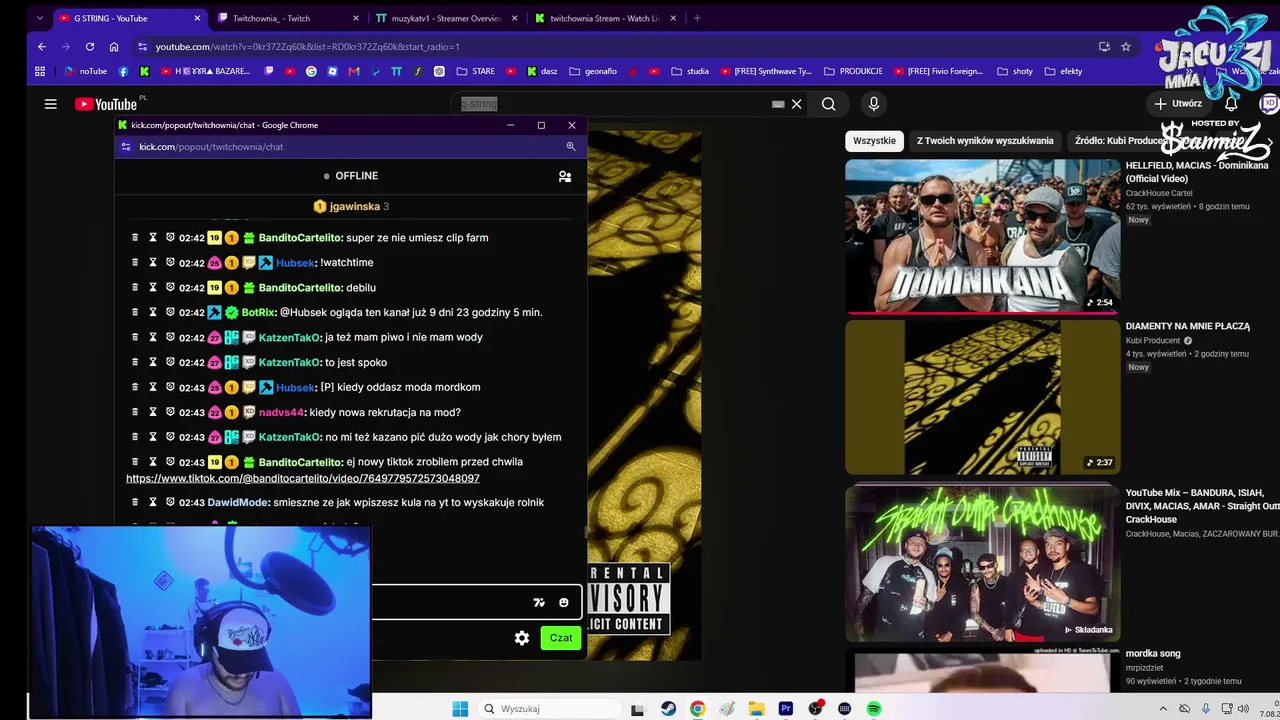This screenshot has width=1280, height=720.
Task: Open the shoty bookmarks folder
Action: click(1015, 72)
